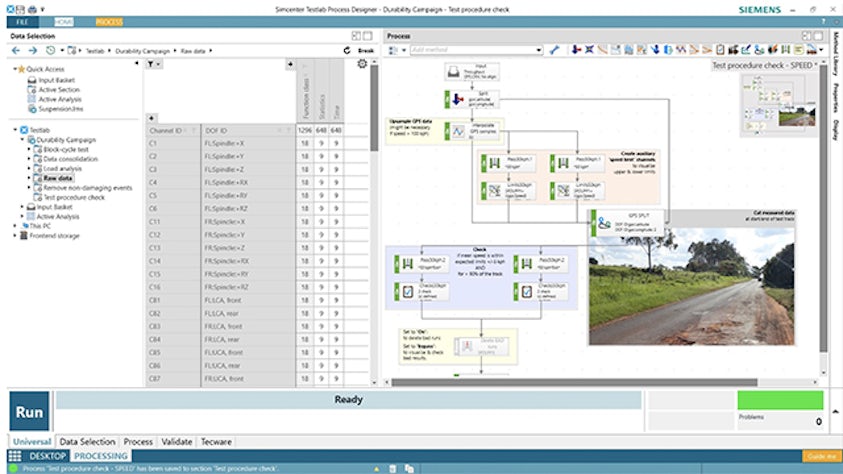
Task: Click the help question mark in ribbon
Action: 823,21
